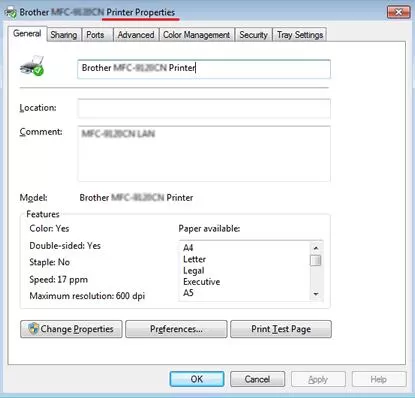Click the 'Color: Yes' feature text

[x=49, y=228]
